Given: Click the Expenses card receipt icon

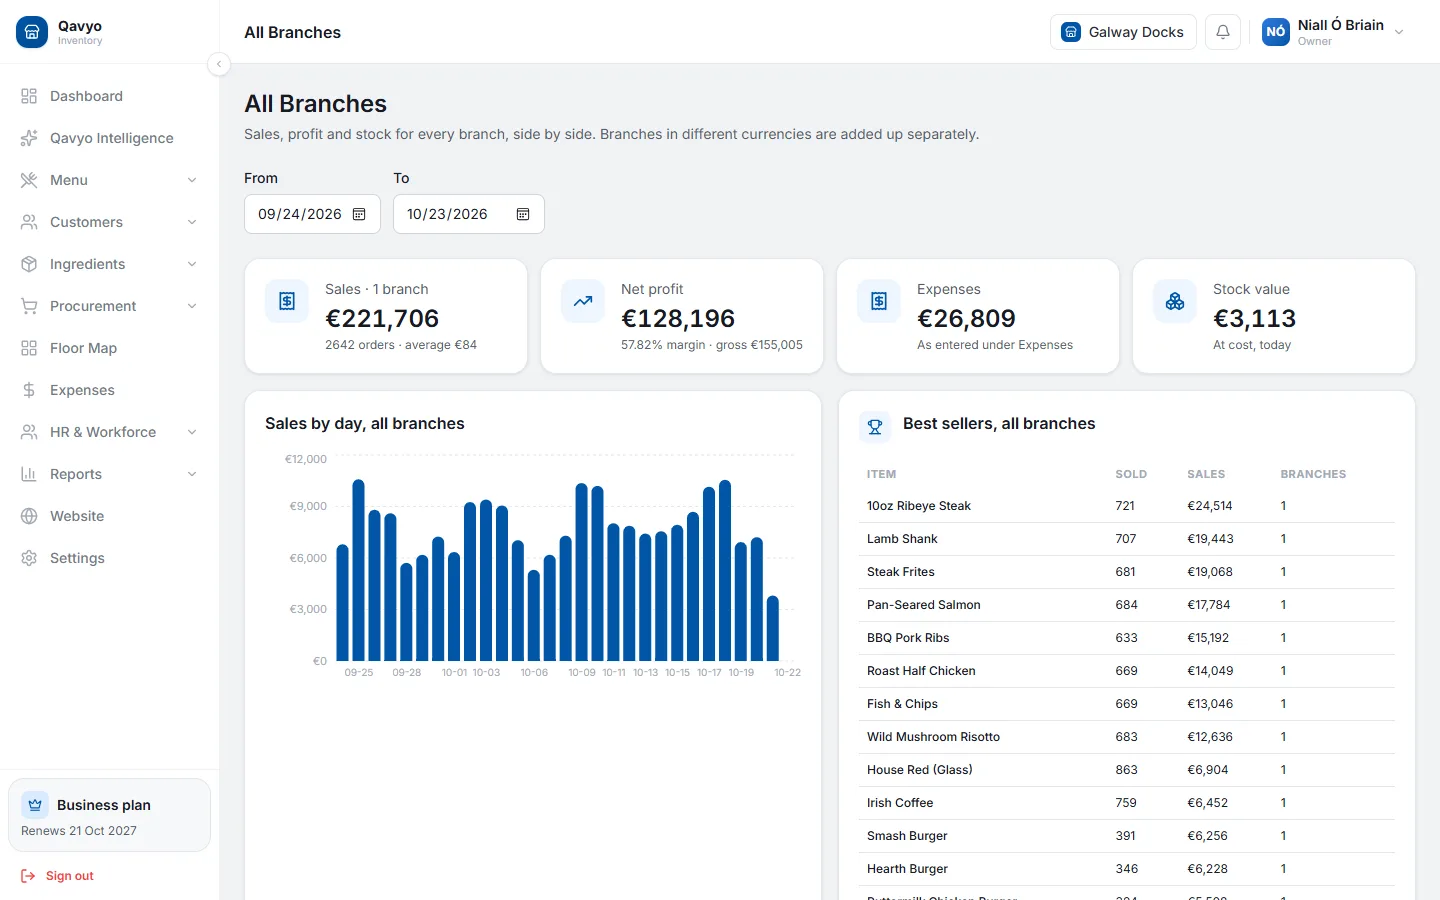Looking at the screenshot, I should pos(879,301).
